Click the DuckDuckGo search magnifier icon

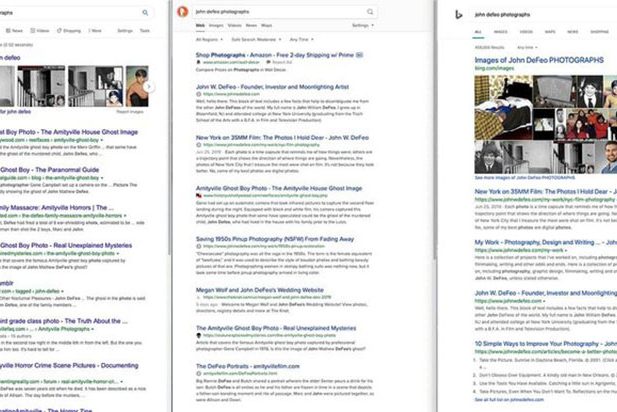click(372, 12)
